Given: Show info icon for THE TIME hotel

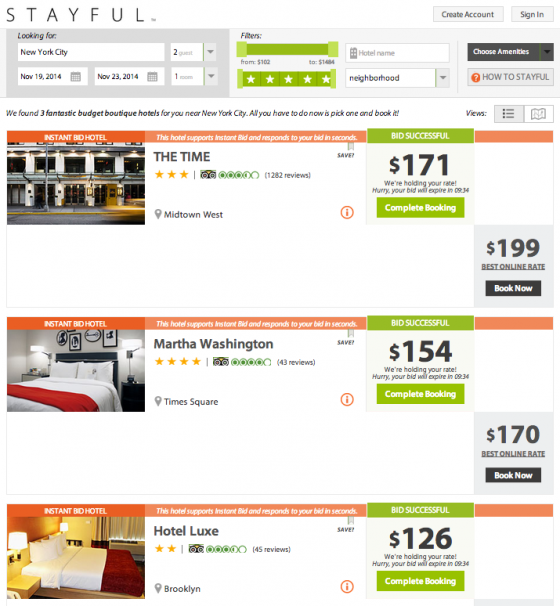Looking at the screenshot, I should click(347, 212).
